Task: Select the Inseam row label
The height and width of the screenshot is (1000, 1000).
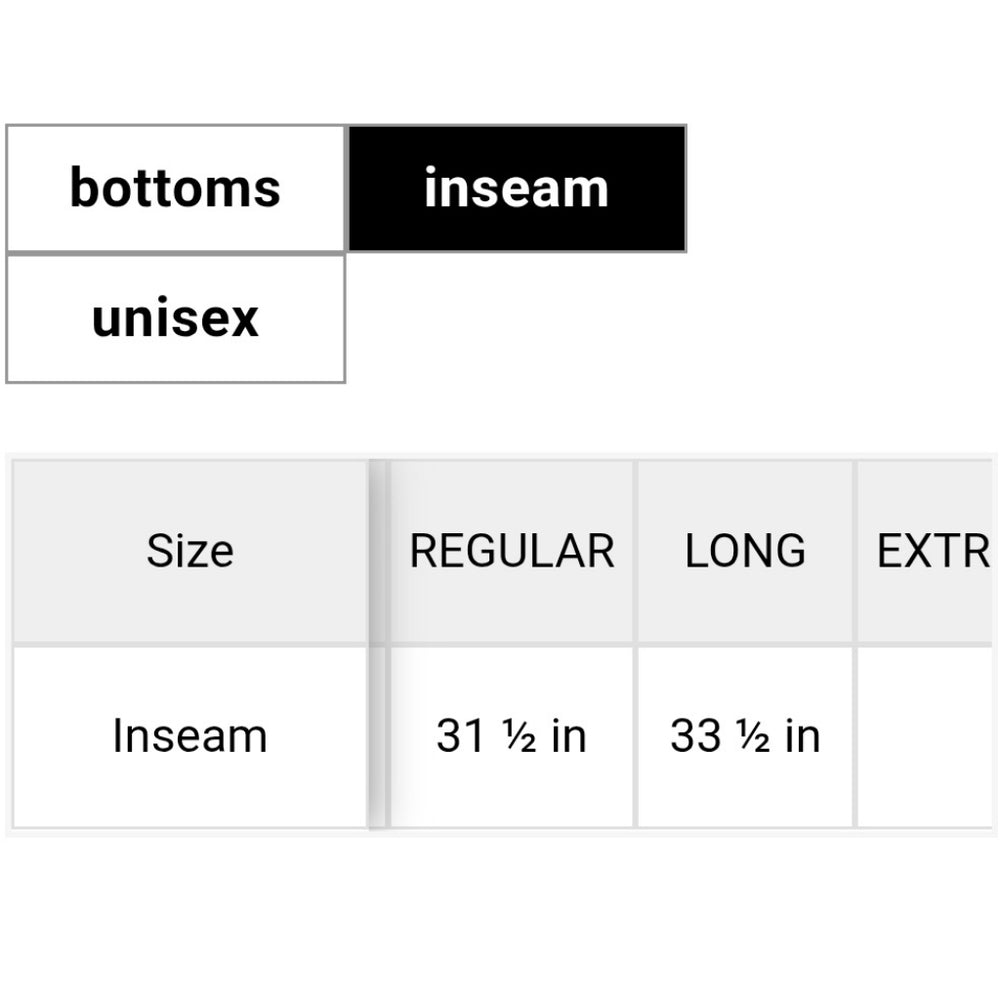Action: pyautogui.click(x=192, y=737)
